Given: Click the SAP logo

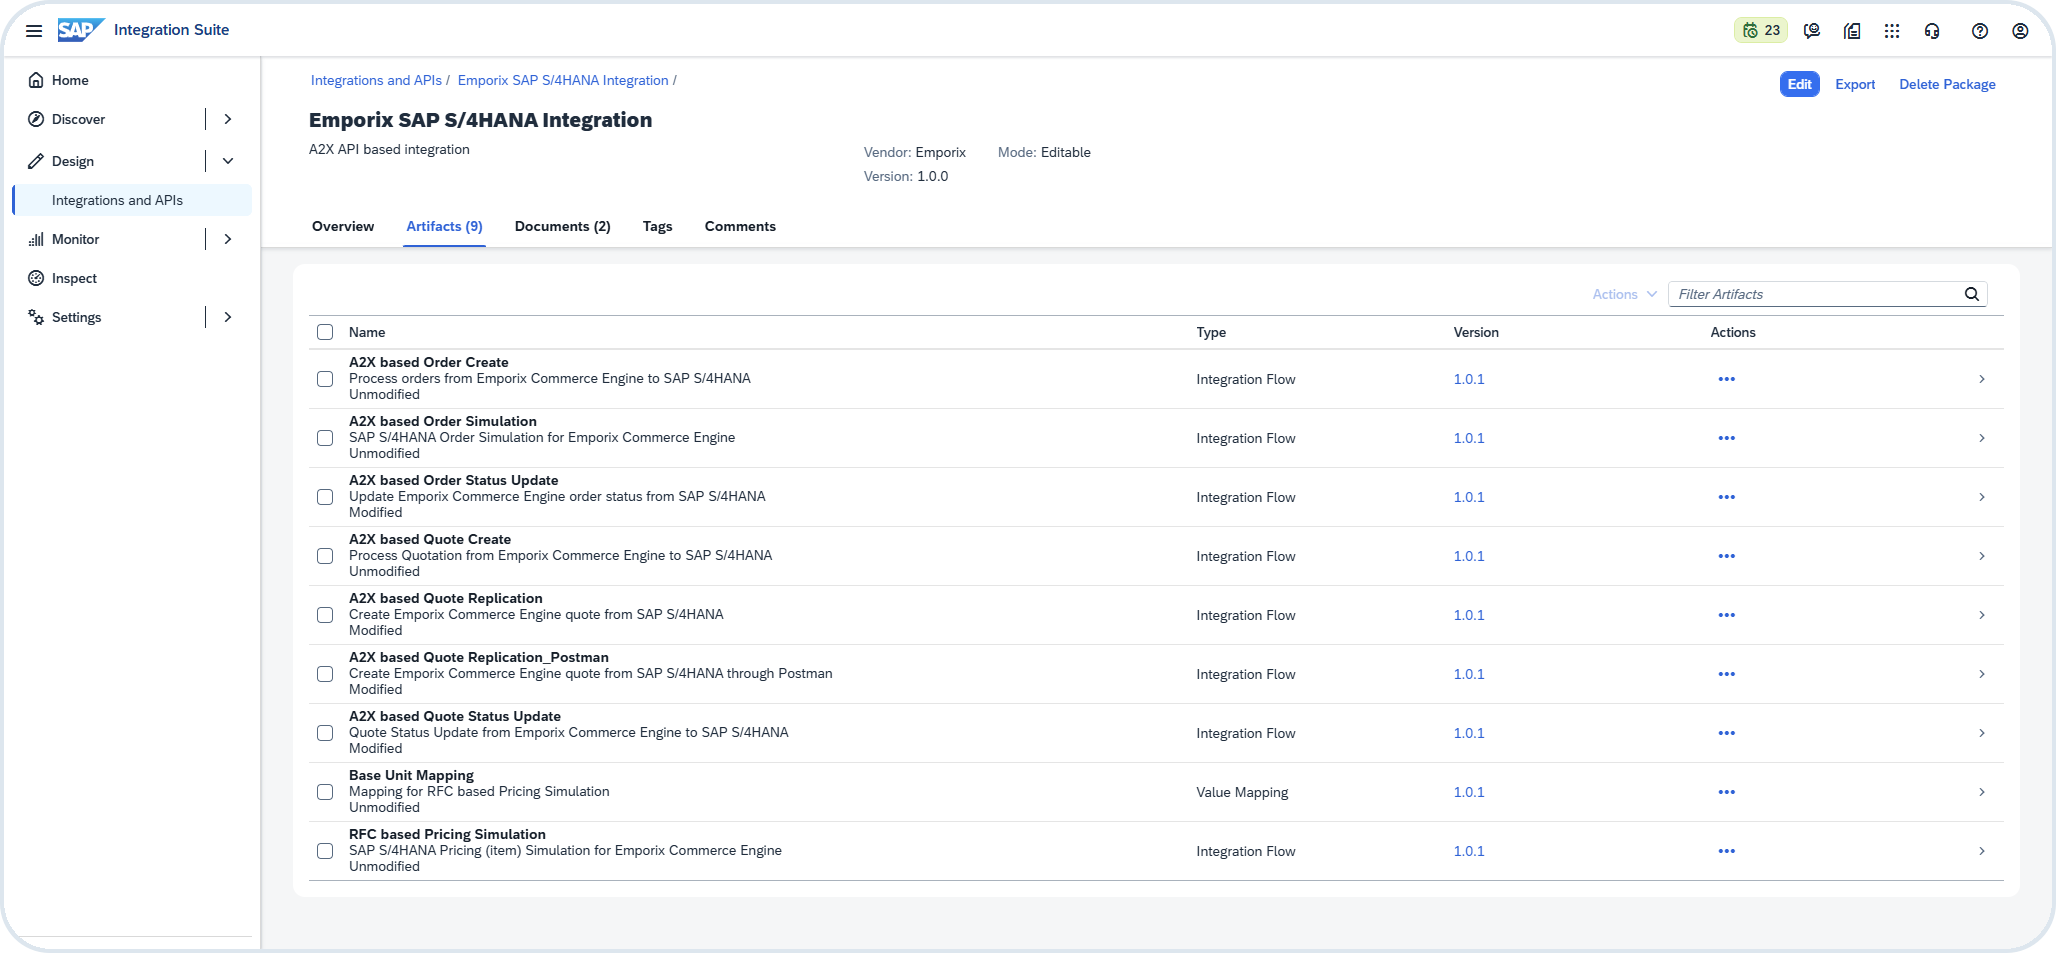Looking at the screenshot, I should pyautogui.click(x=81, y=30).
